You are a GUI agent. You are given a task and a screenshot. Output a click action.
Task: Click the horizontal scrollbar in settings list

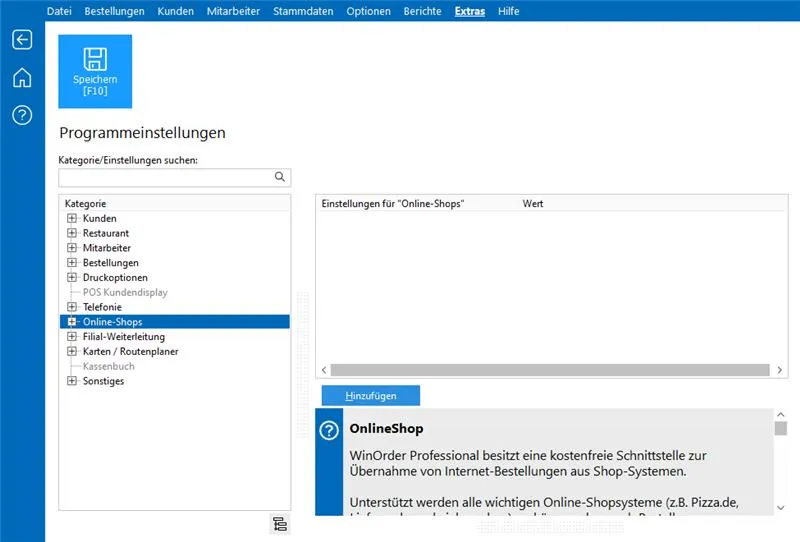coord(550,369)
